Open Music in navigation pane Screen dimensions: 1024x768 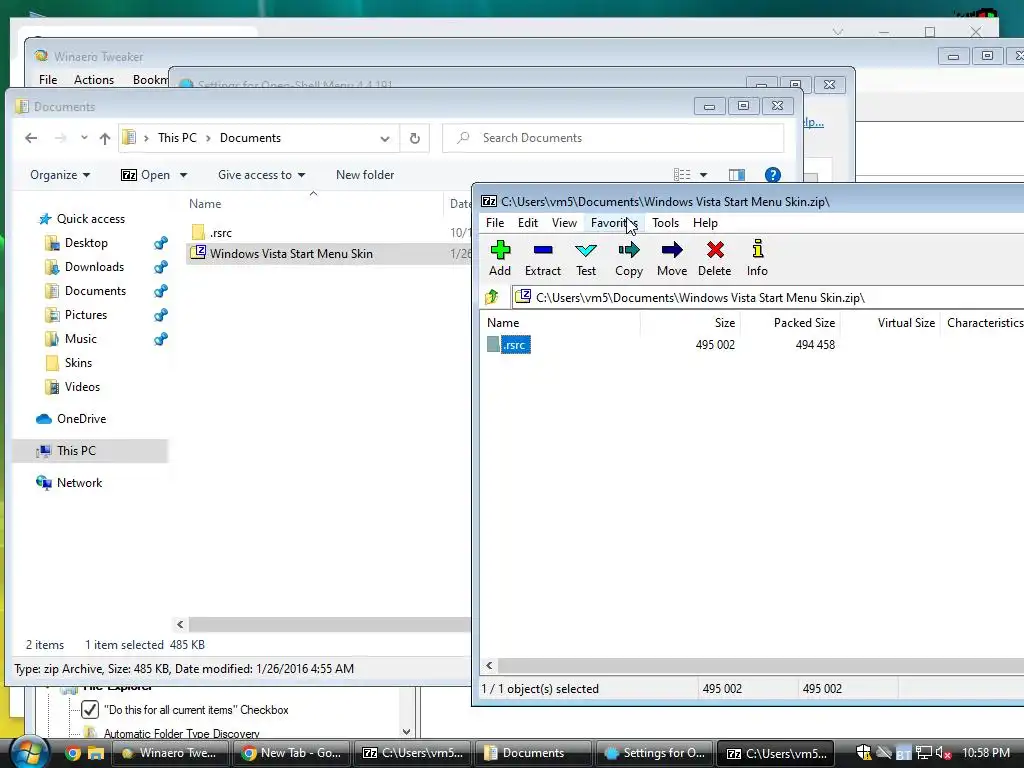80,339
